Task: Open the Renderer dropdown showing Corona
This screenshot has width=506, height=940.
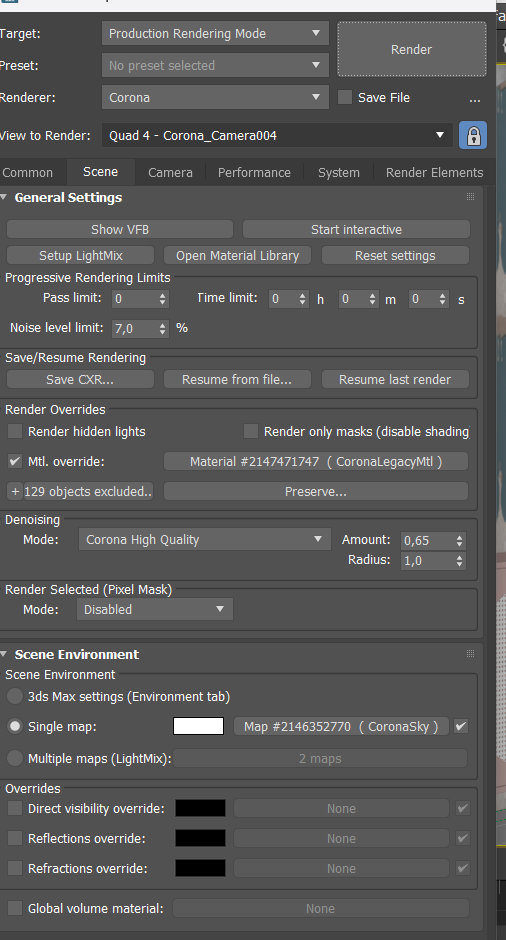Action: click(215, 97)
